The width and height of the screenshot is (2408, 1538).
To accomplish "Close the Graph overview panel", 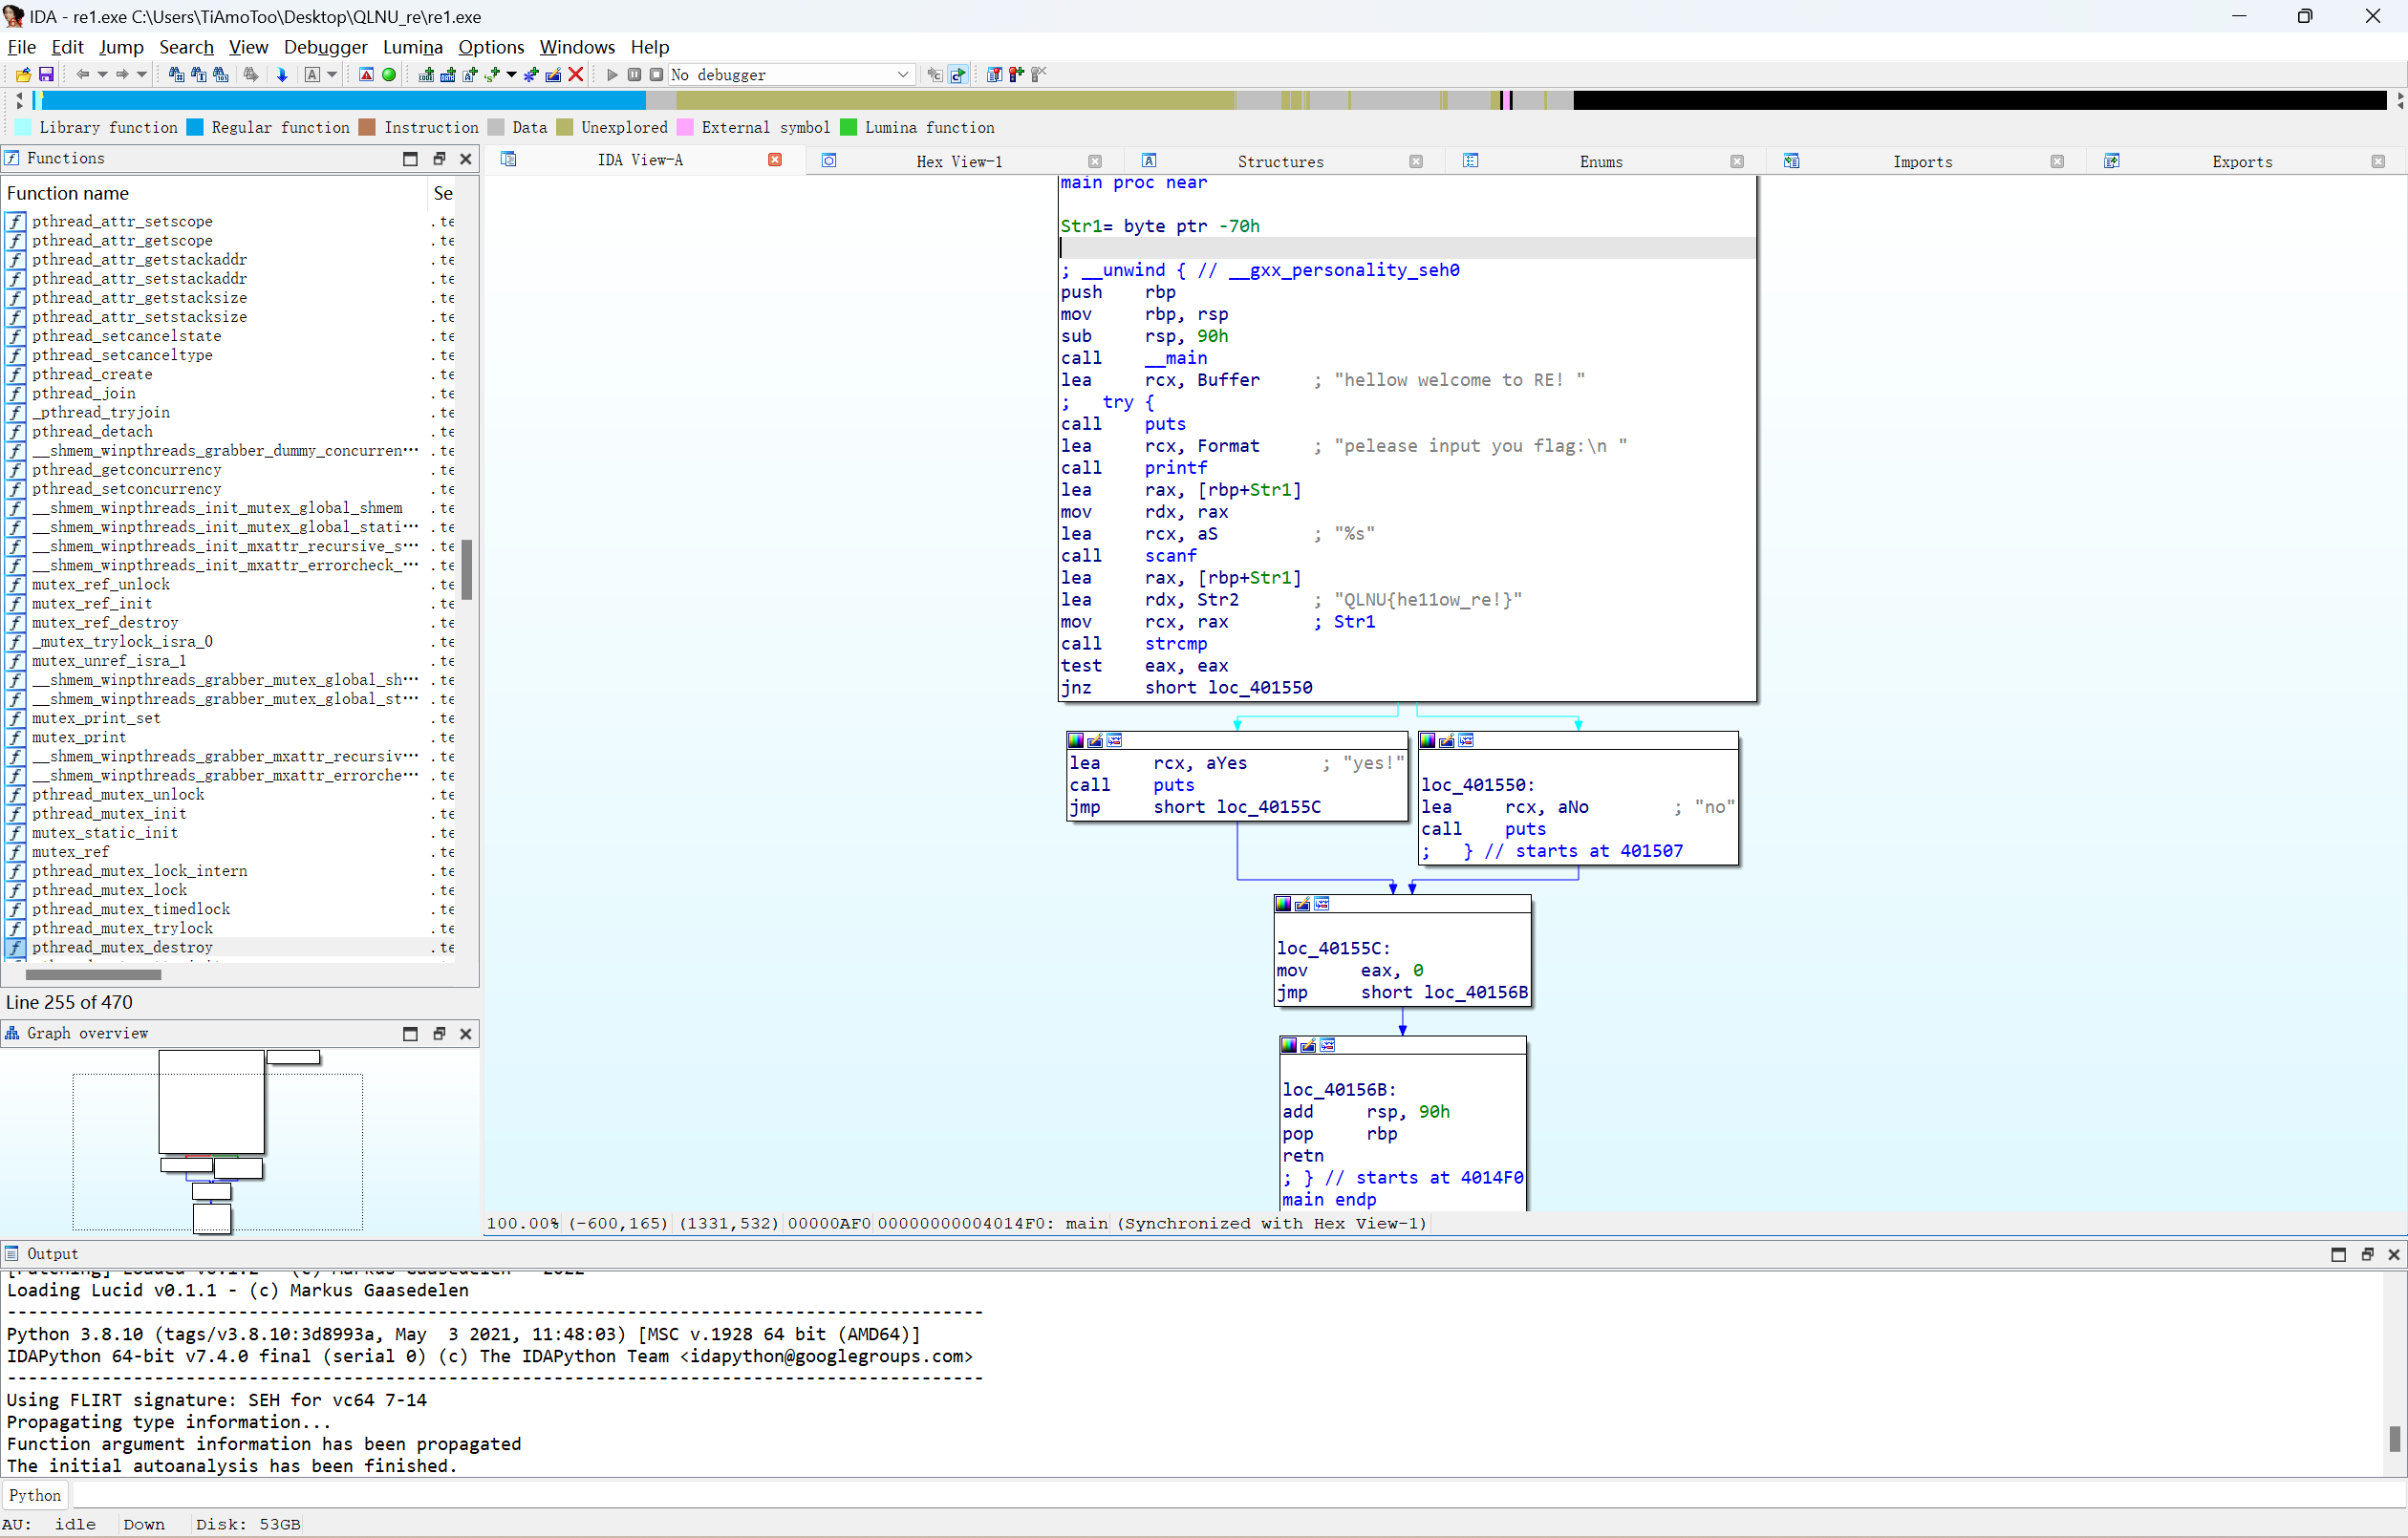I will [466, 1033].
